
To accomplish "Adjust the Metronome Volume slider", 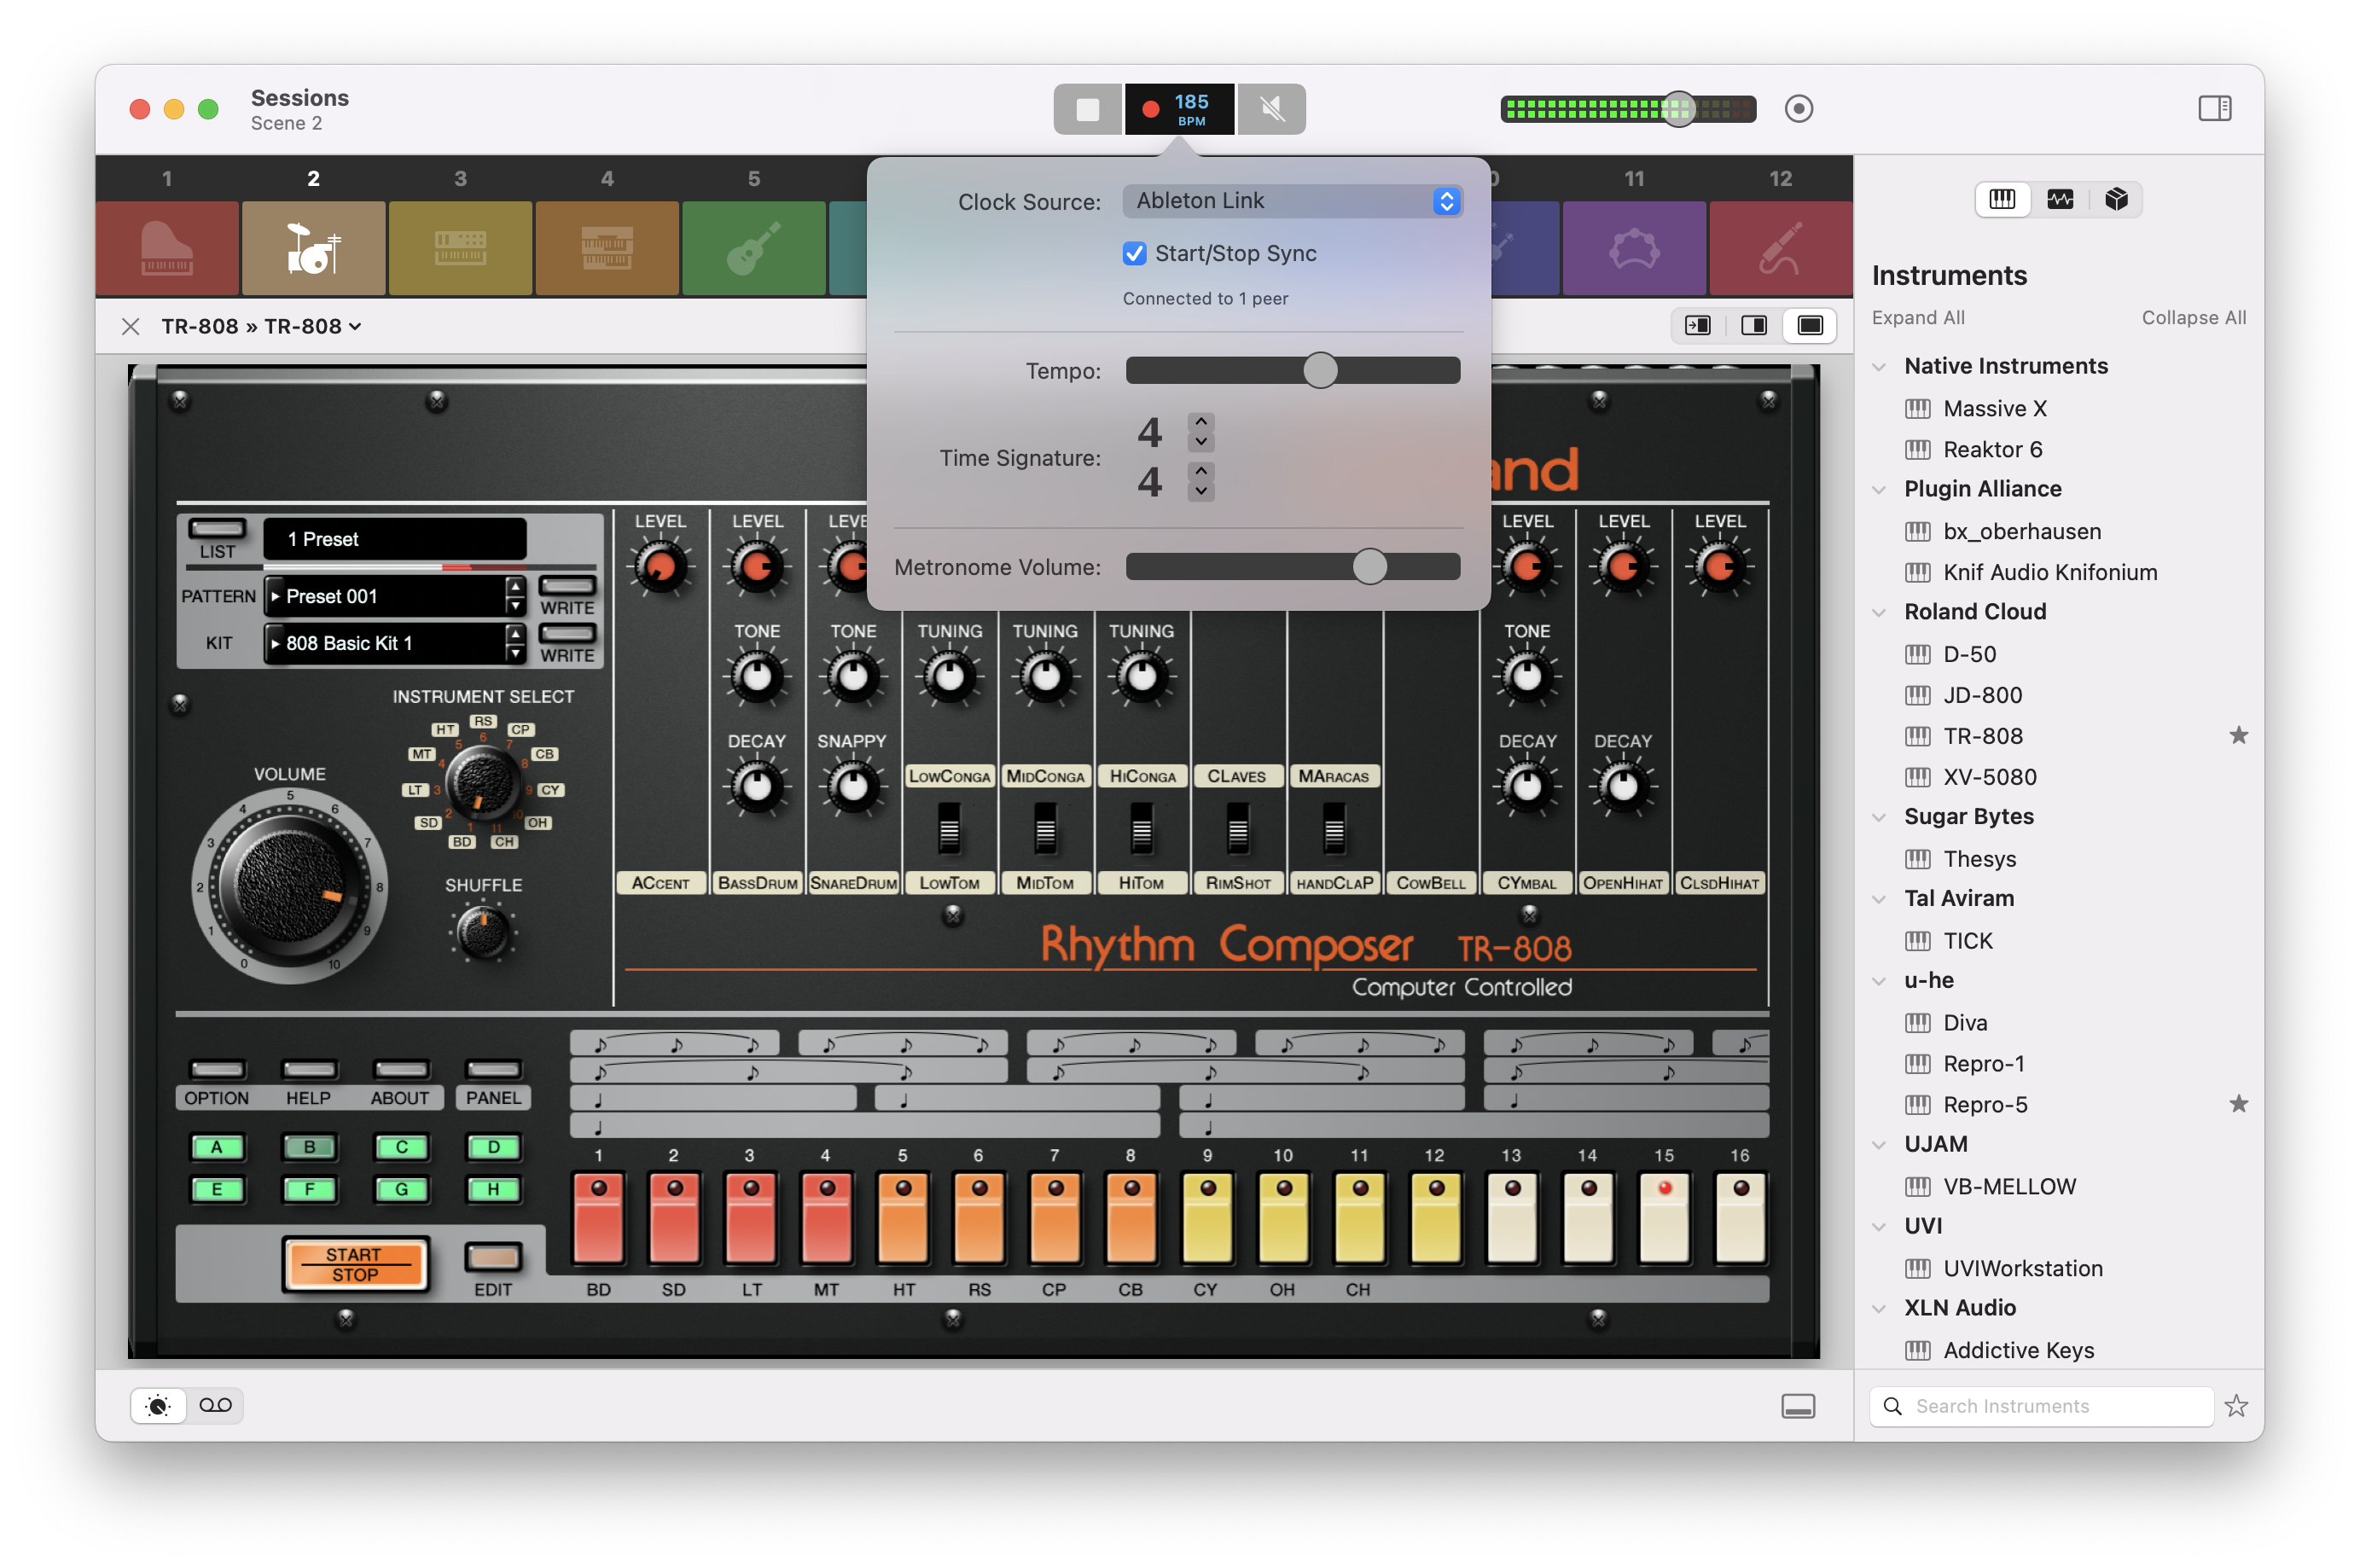I will coord(1292,567).
